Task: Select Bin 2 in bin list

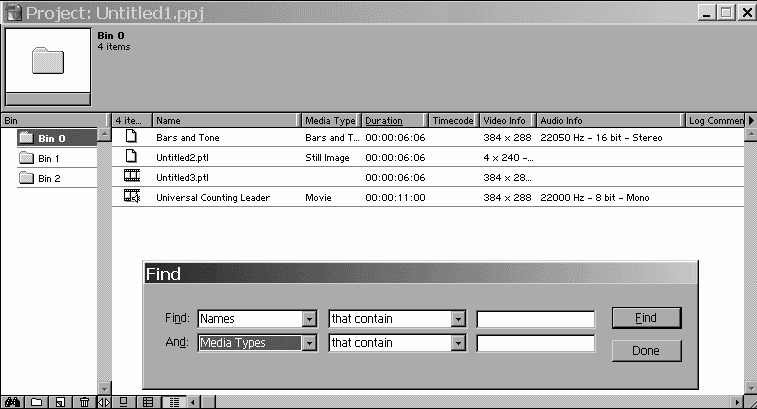Action: coord(48,178)
